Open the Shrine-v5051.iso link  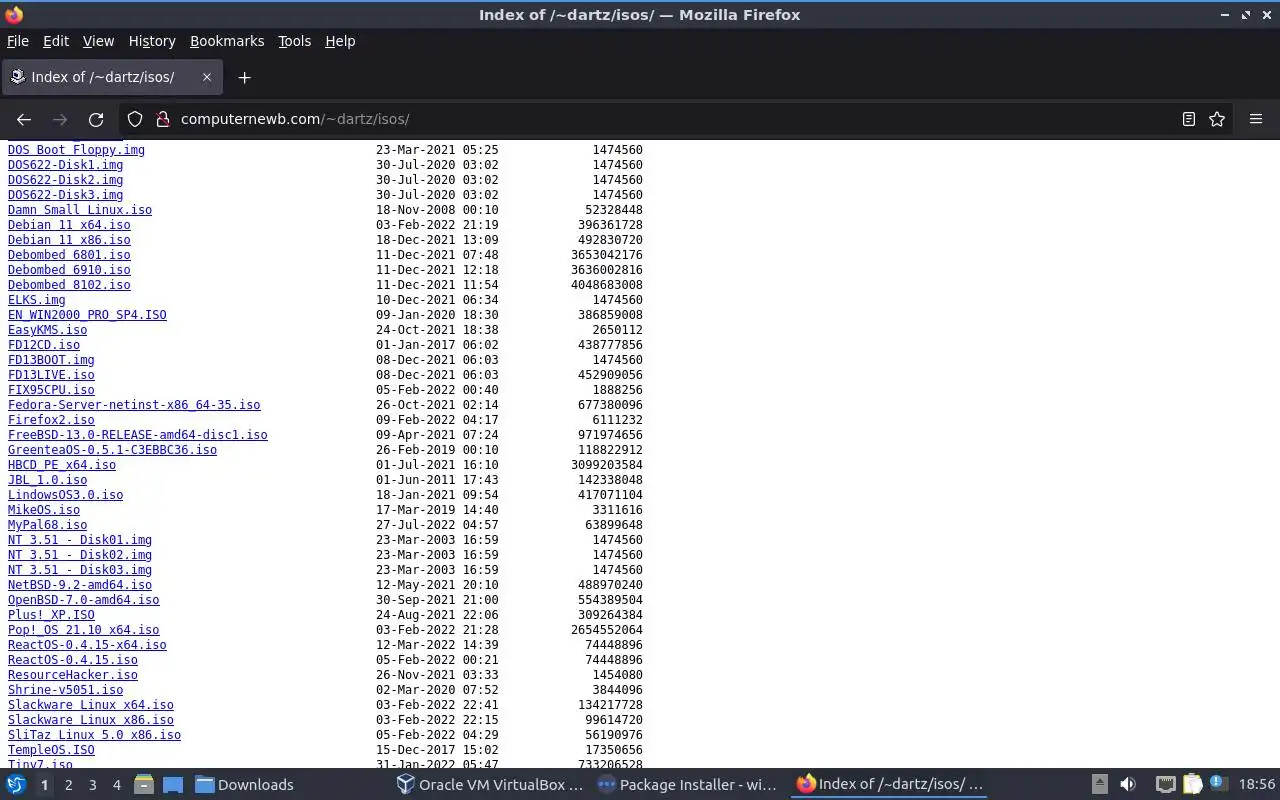coord(65,690)
